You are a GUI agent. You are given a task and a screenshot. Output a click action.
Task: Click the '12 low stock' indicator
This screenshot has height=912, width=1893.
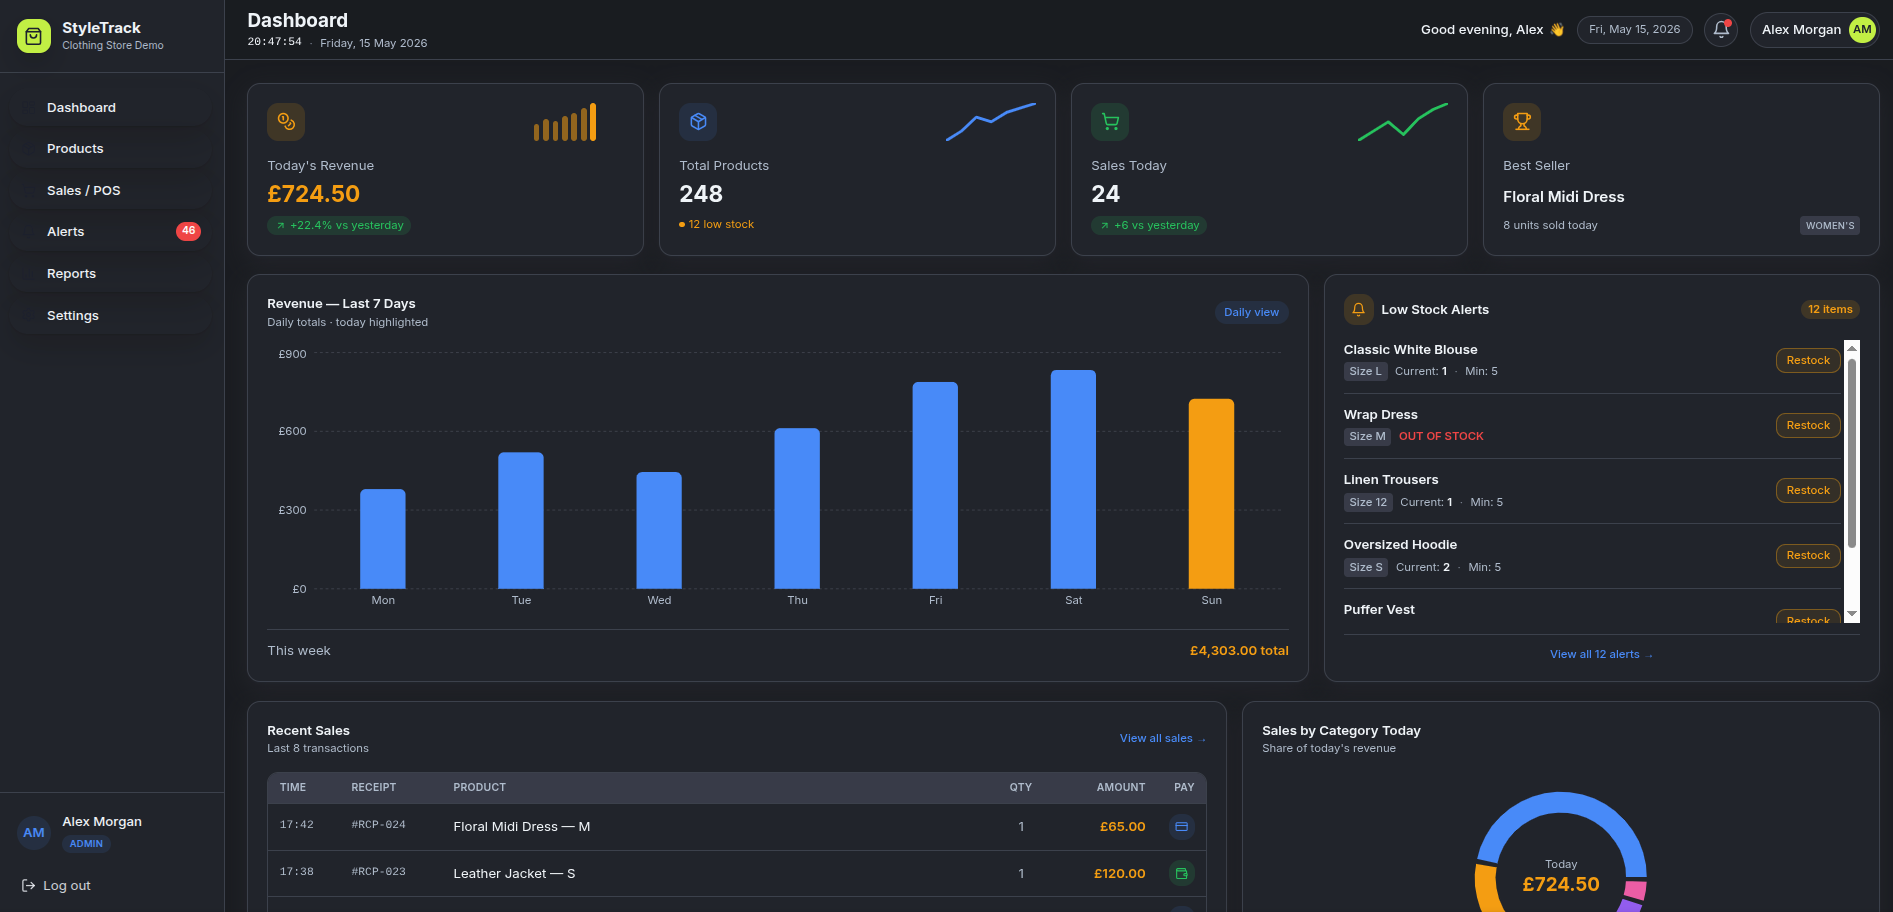(x=716, y=225)
